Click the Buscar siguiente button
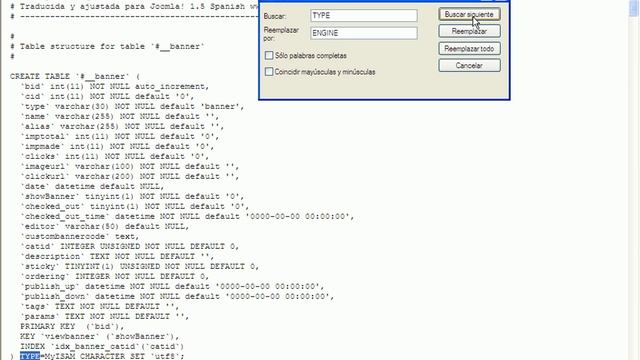The height and width of the screenshot is (360, 640). point(469,14)
